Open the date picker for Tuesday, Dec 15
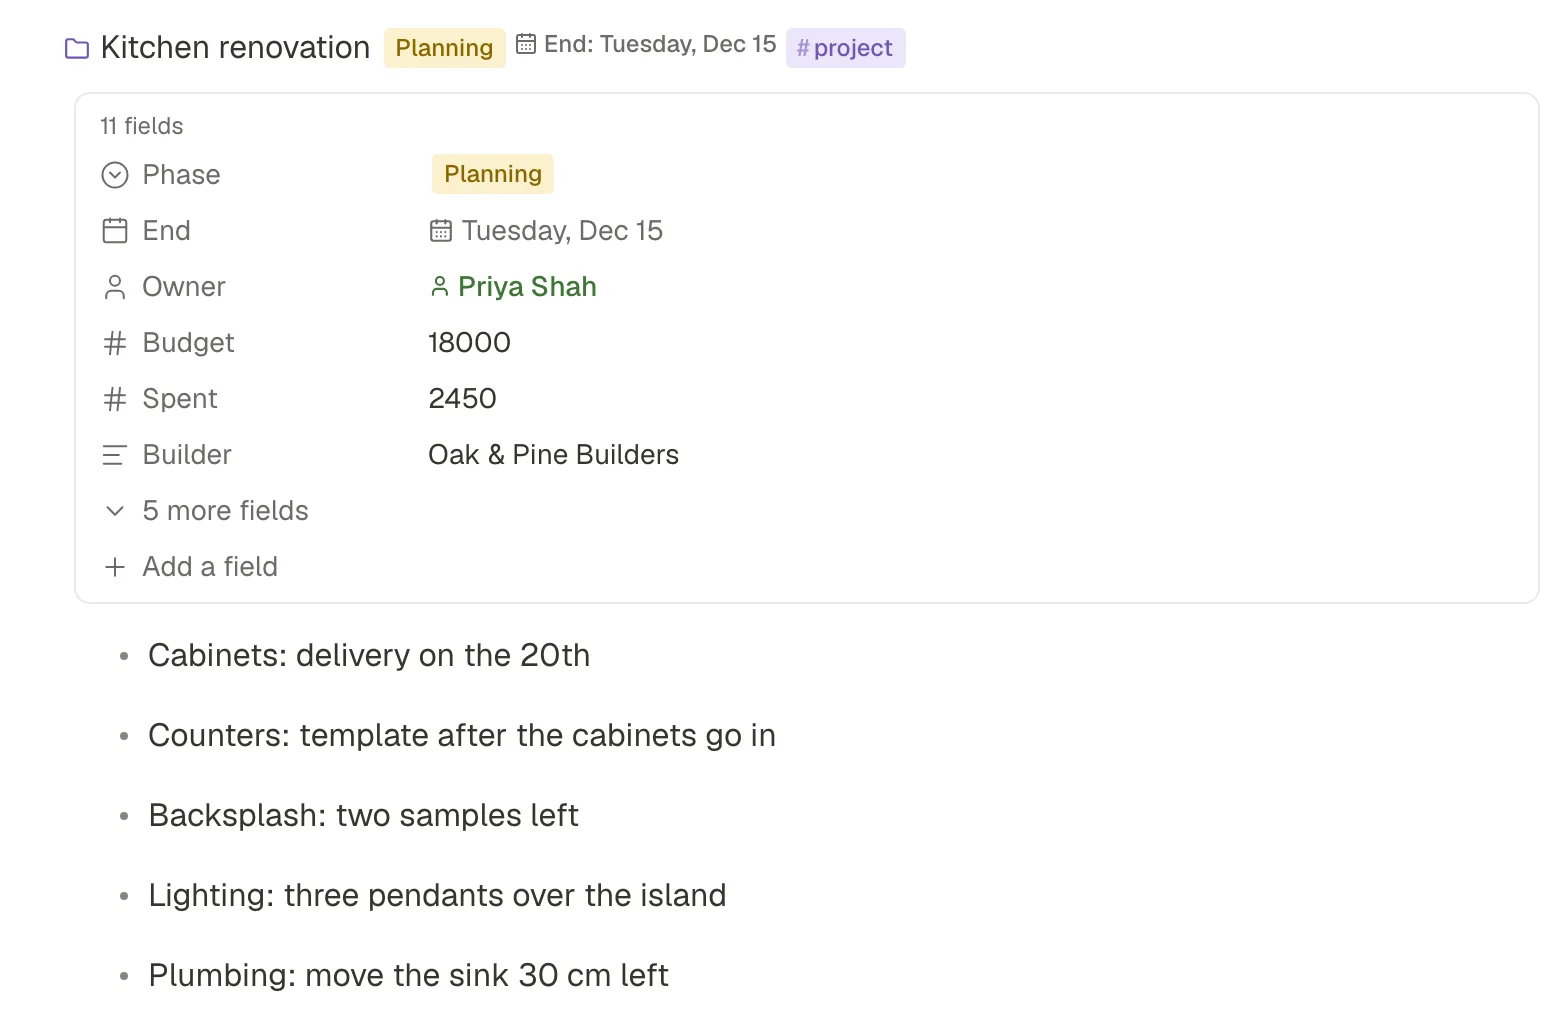 point(547,231)
